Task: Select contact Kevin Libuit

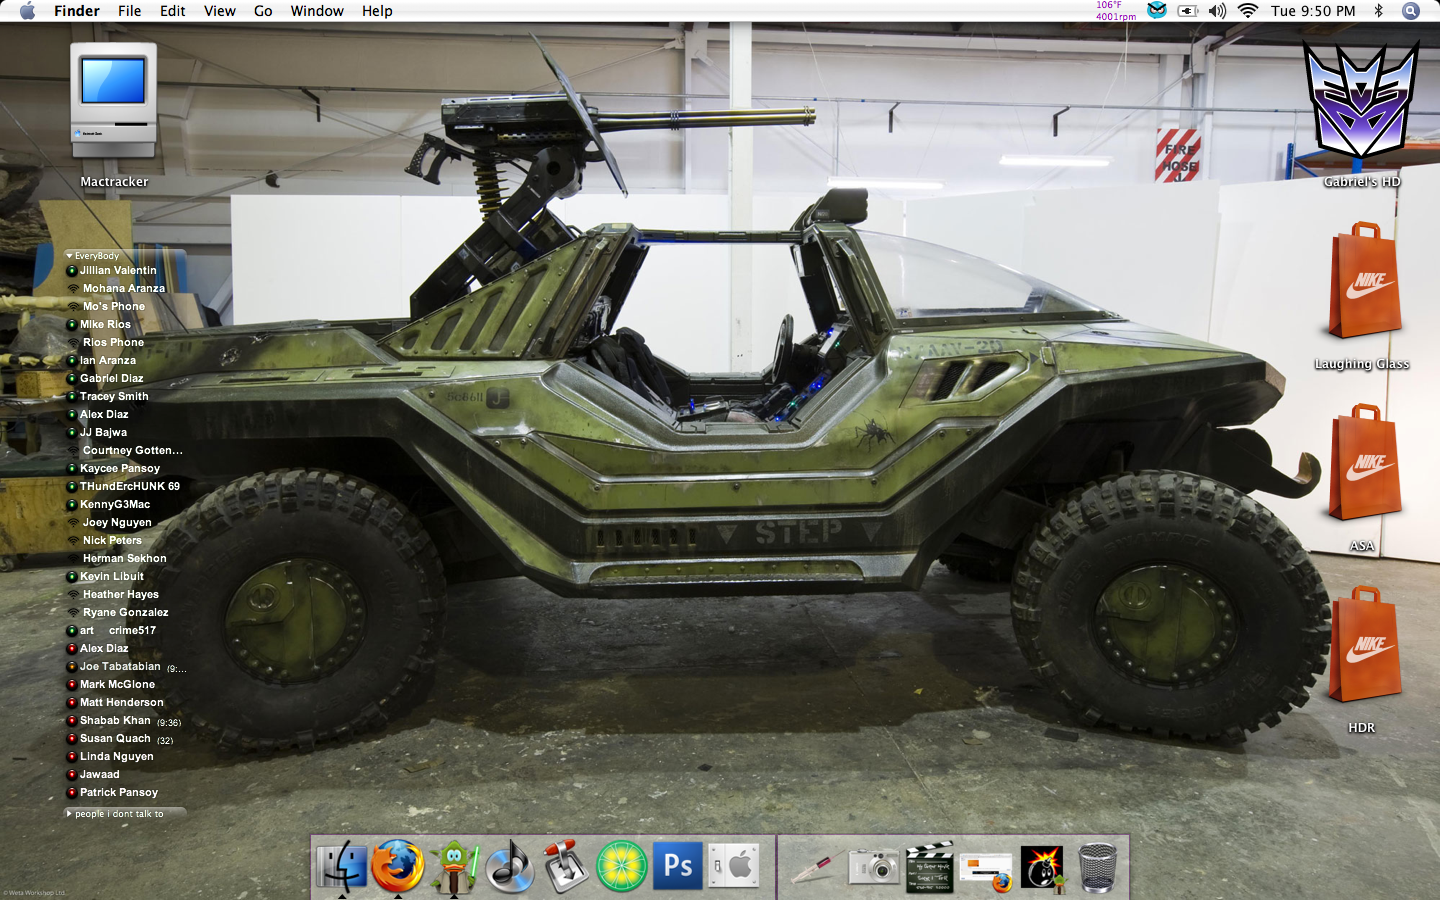Action: (x=112, y=576)
